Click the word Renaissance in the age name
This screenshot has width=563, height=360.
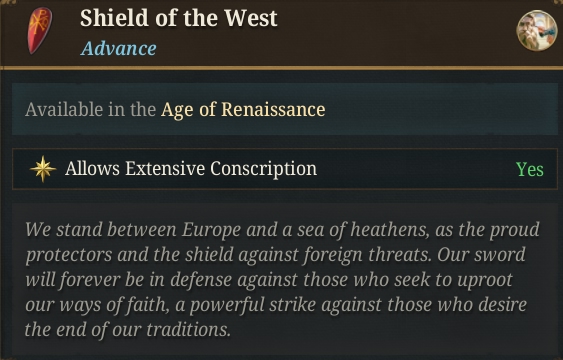pos(273,109)
